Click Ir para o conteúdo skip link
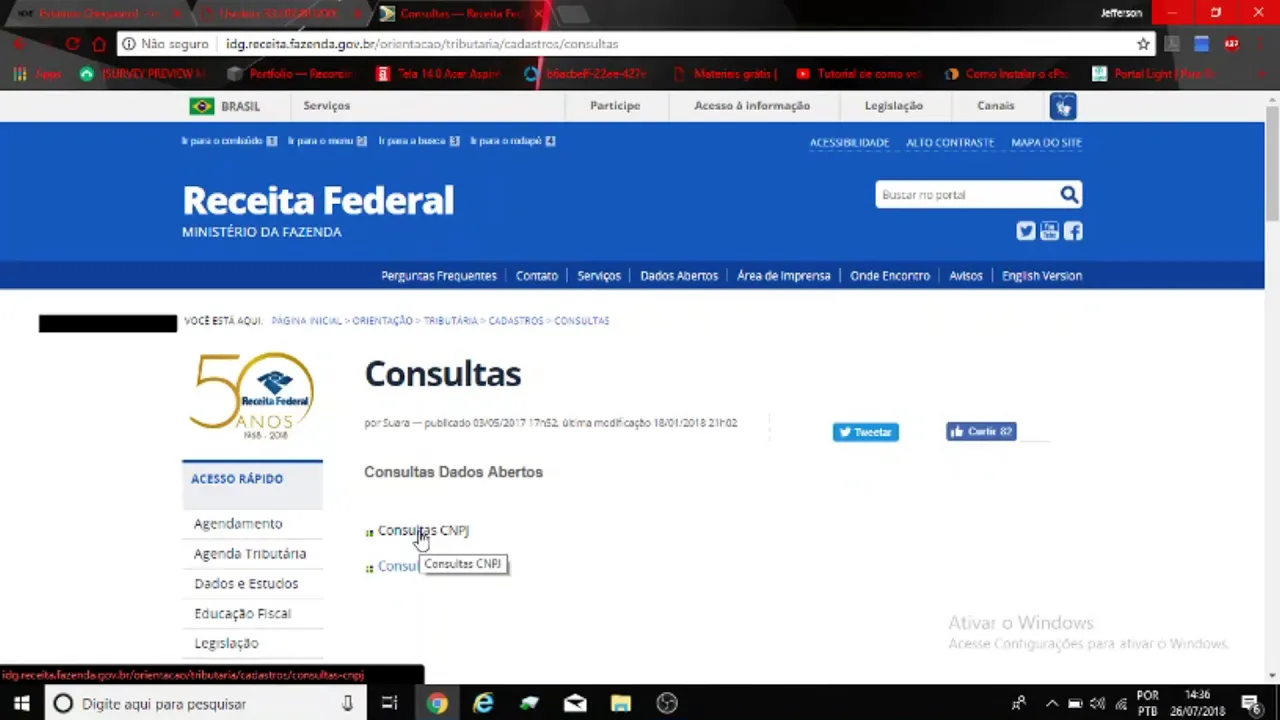The image size is (1280, 720). (x=229, y=141)
